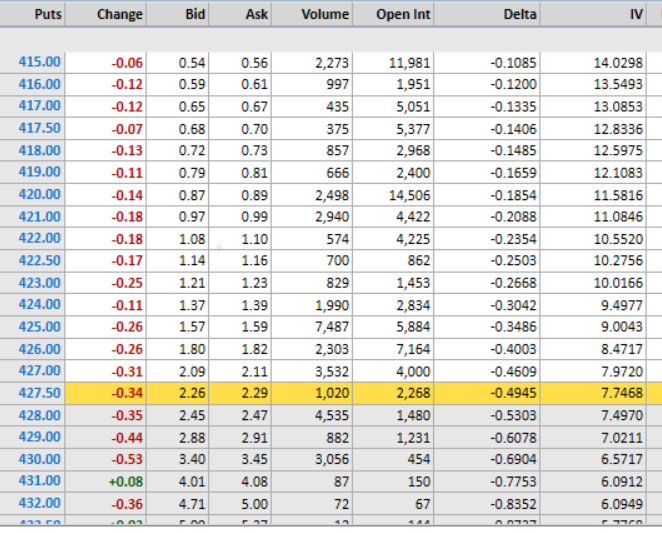Open the 428.00 put strike
Viewport: 662px width, 533px height.
(x=39, y=415)
